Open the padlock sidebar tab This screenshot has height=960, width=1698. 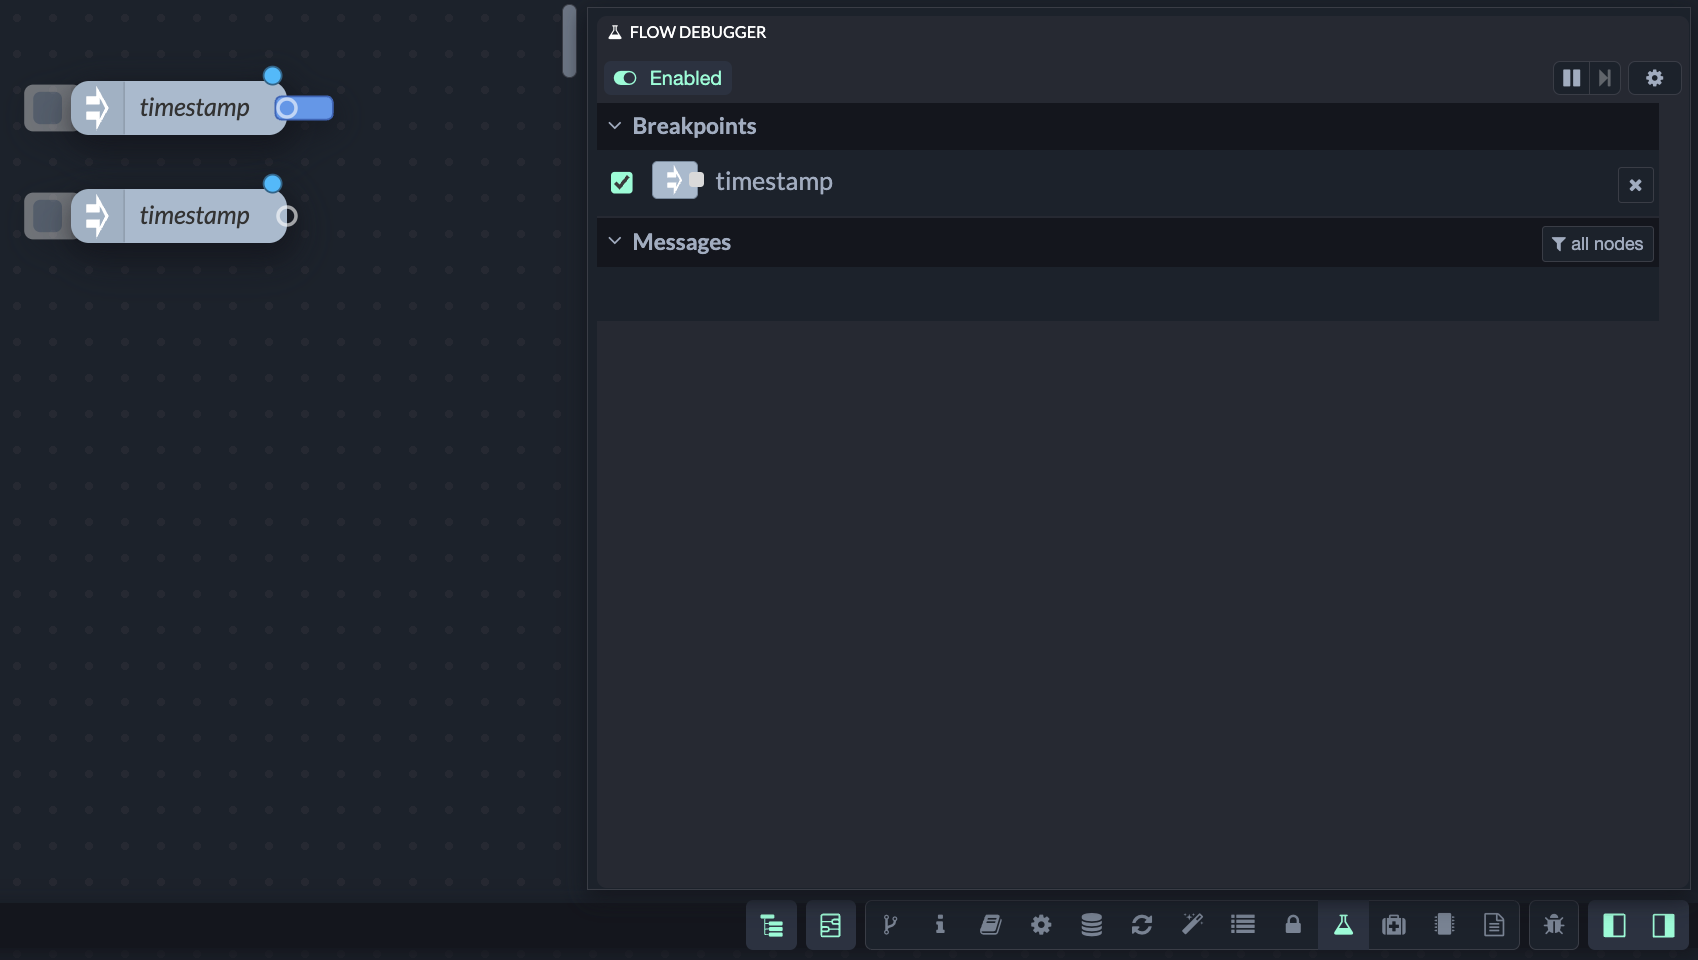(x=1293, y=925)
